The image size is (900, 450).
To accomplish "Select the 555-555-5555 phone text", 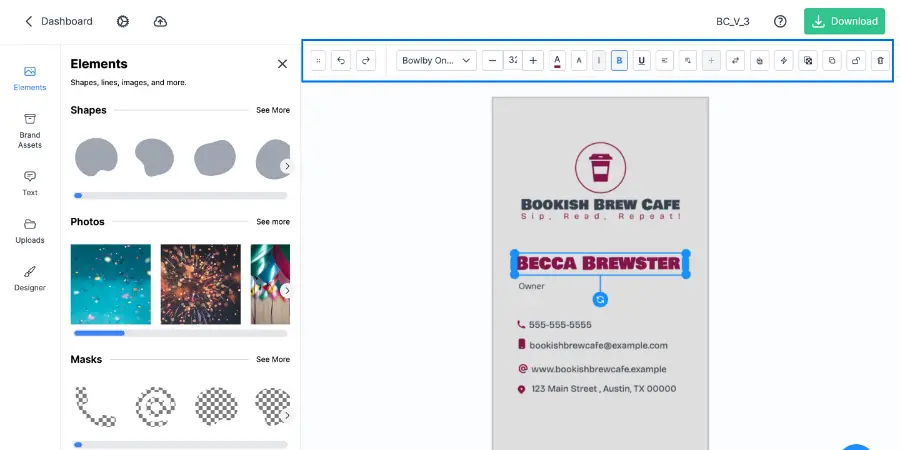I will coord(560,325).
